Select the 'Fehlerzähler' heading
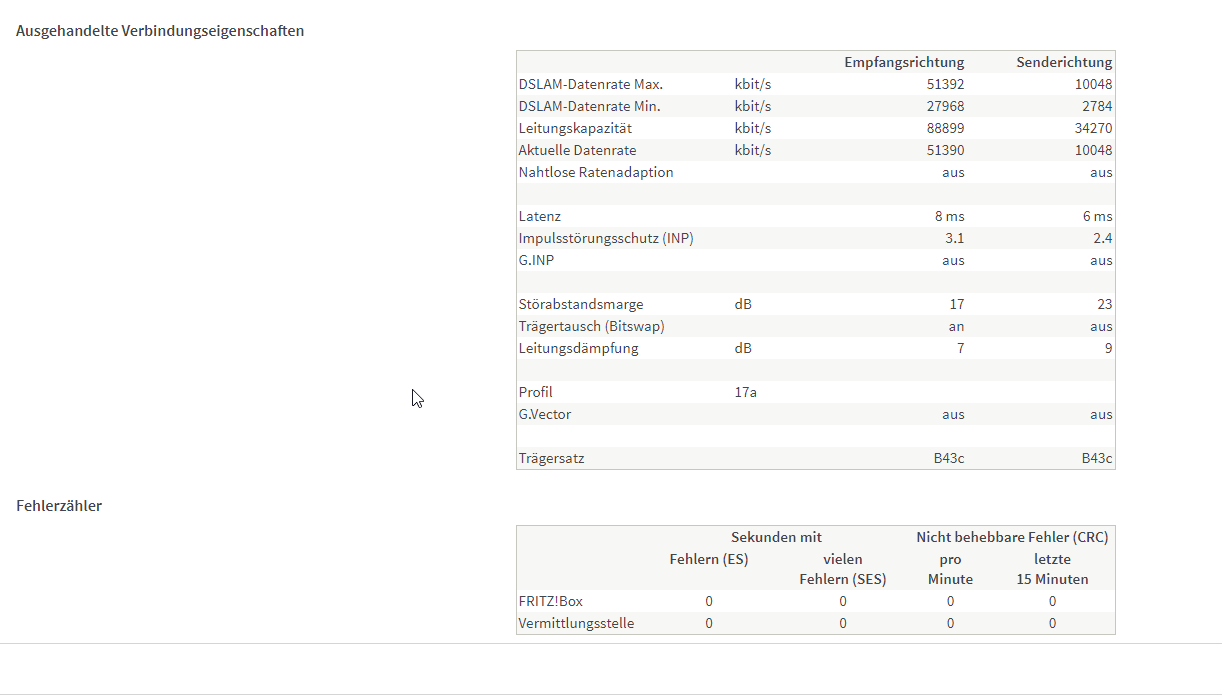Viewport: 1222px width, 695px height. click(x=59, y=505)
